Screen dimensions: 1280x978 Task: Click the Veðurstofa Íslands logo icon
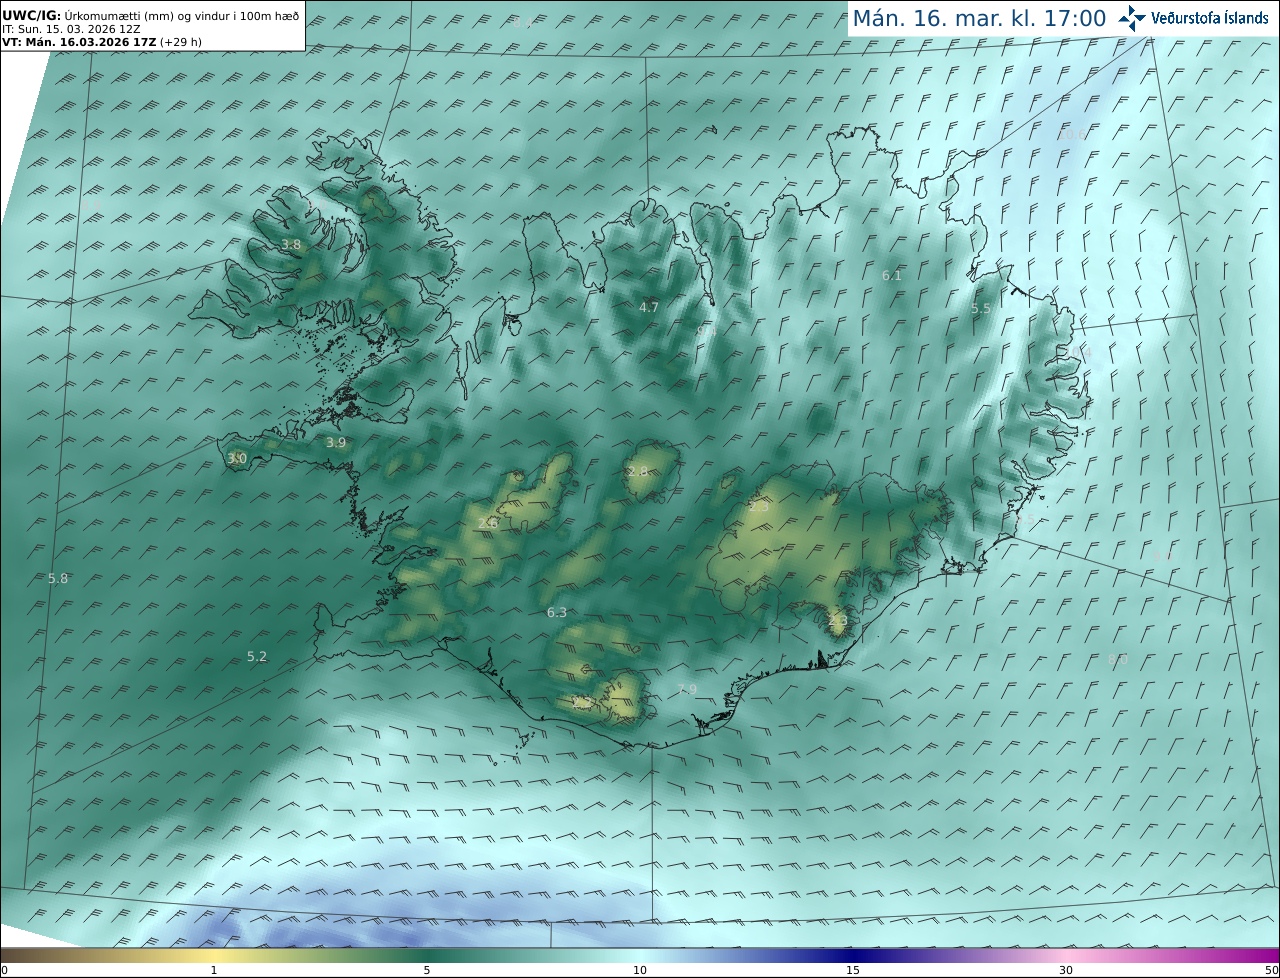click(x=1132, y=18)
